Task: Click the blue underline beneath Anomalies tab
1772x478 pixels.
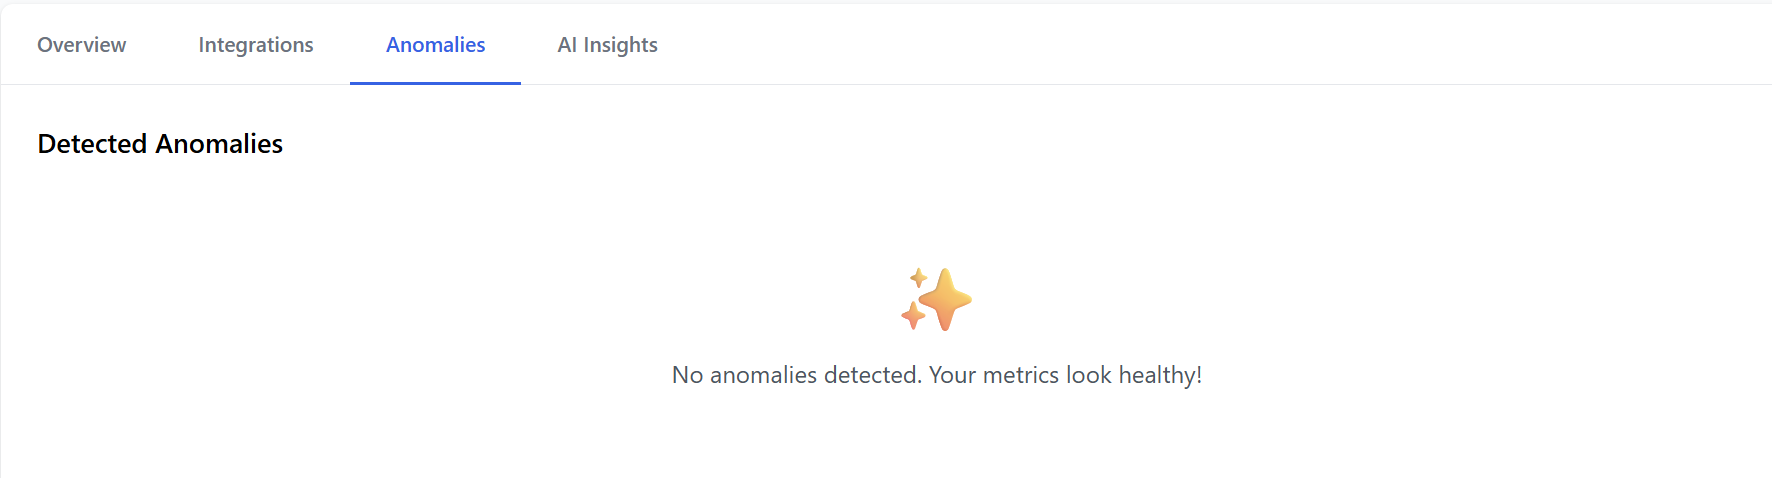Action: (x=435, y=83)
